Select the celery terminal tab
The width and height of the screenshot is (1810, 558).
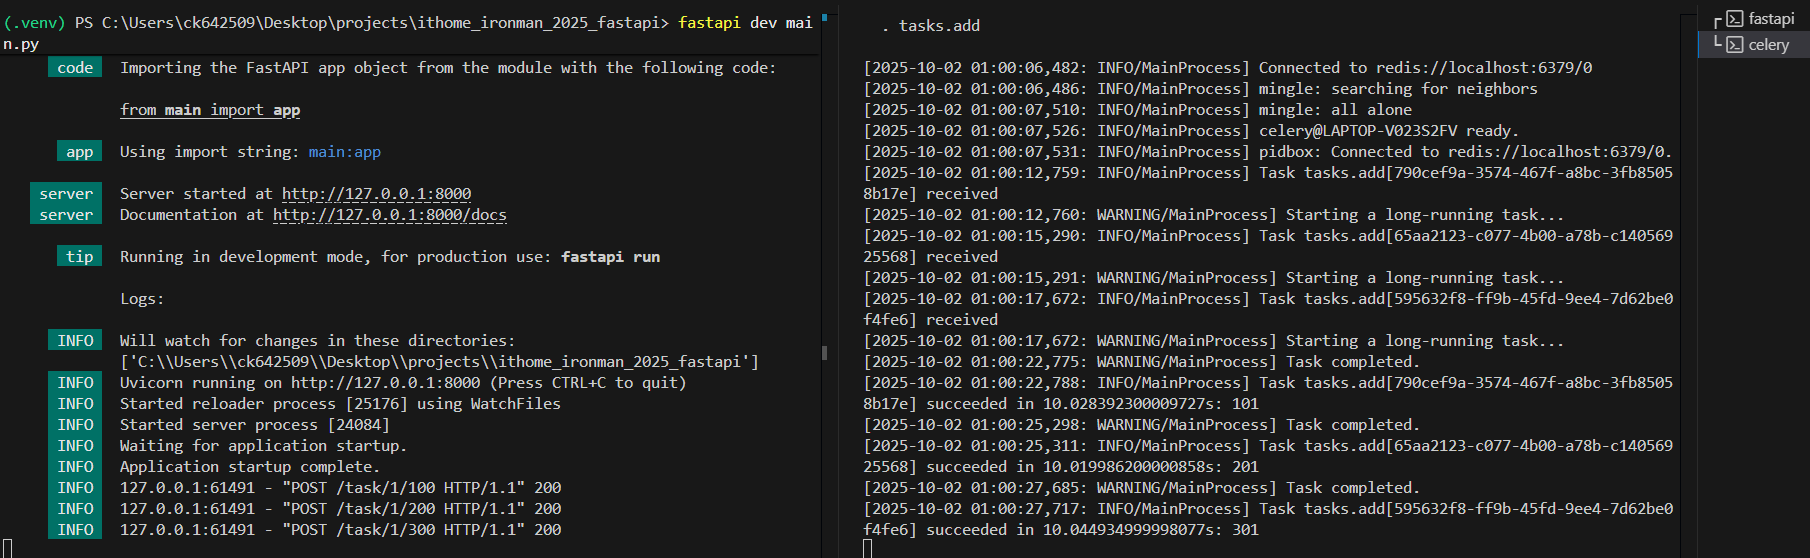(x=1768, y=45)
